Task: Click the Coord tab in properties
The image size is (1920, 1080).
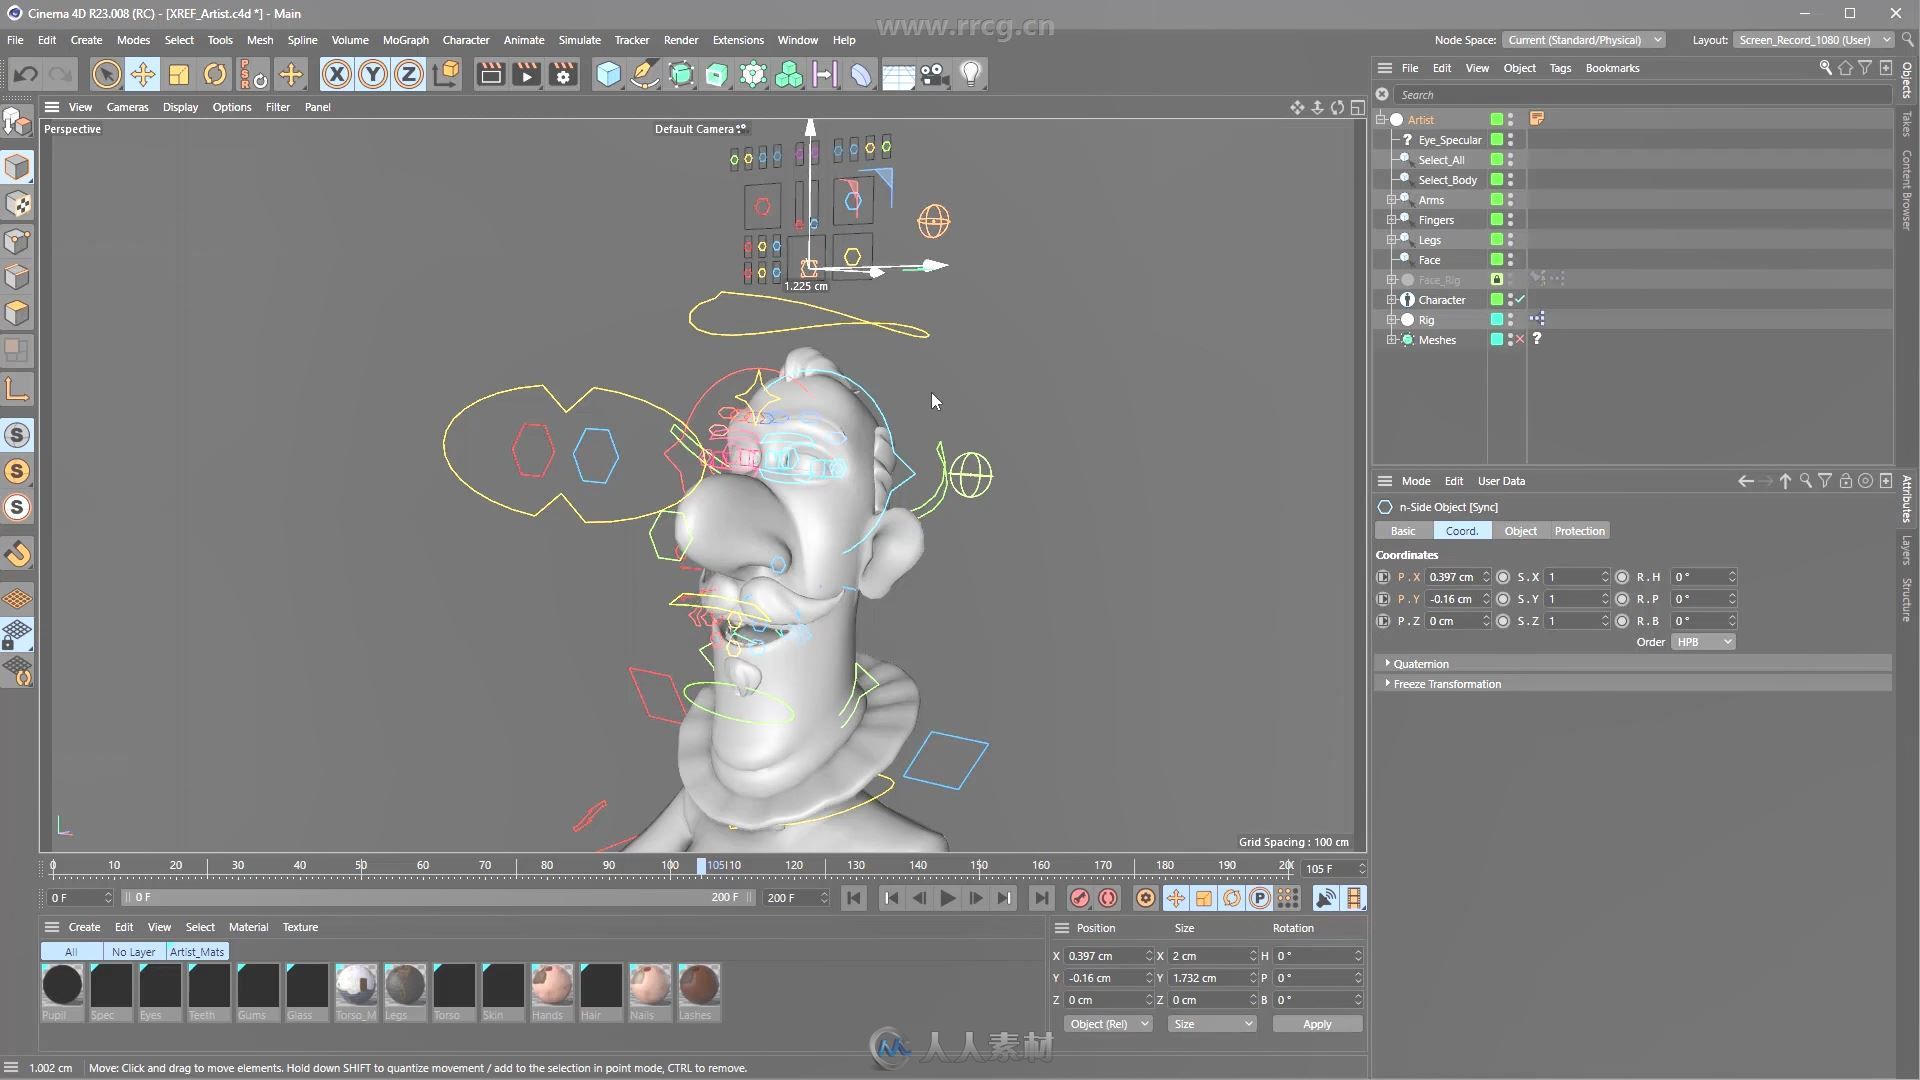Action: pyautogui.click(x=1461, y=530)
